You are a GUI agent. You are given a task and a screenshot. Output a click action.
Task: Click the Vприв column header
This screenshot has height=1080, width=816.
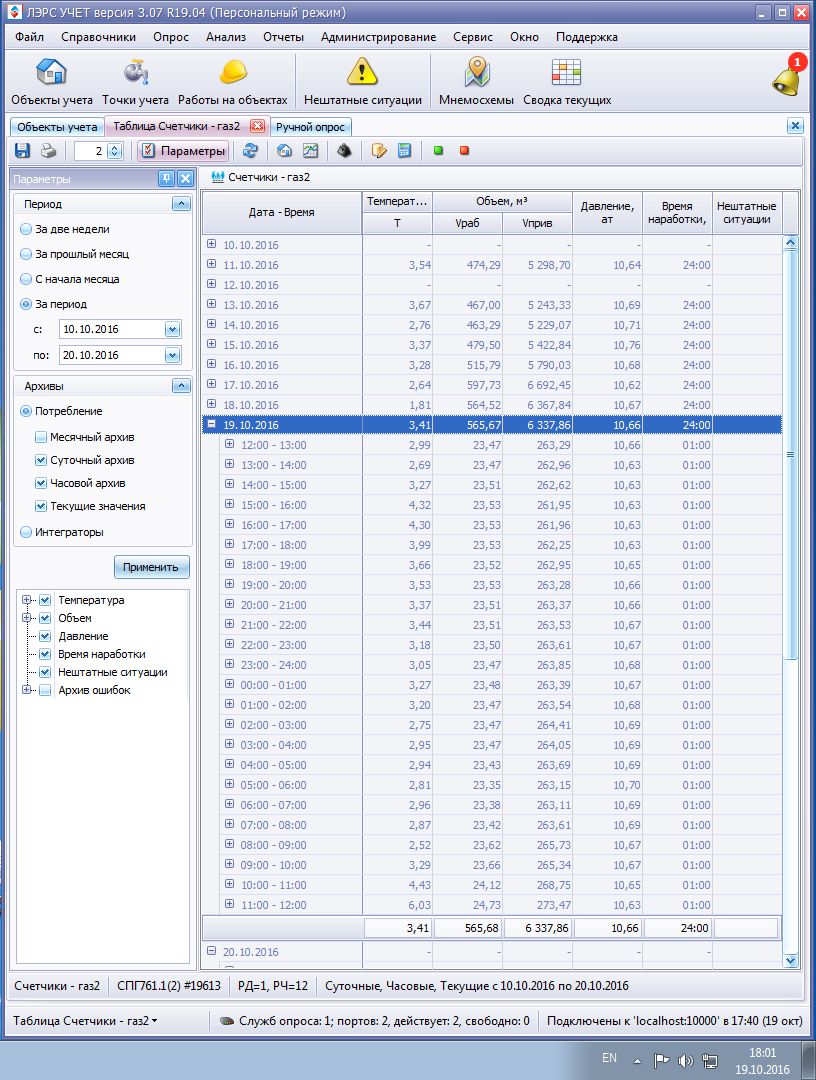pyautogui.click(x=537, y=223)
